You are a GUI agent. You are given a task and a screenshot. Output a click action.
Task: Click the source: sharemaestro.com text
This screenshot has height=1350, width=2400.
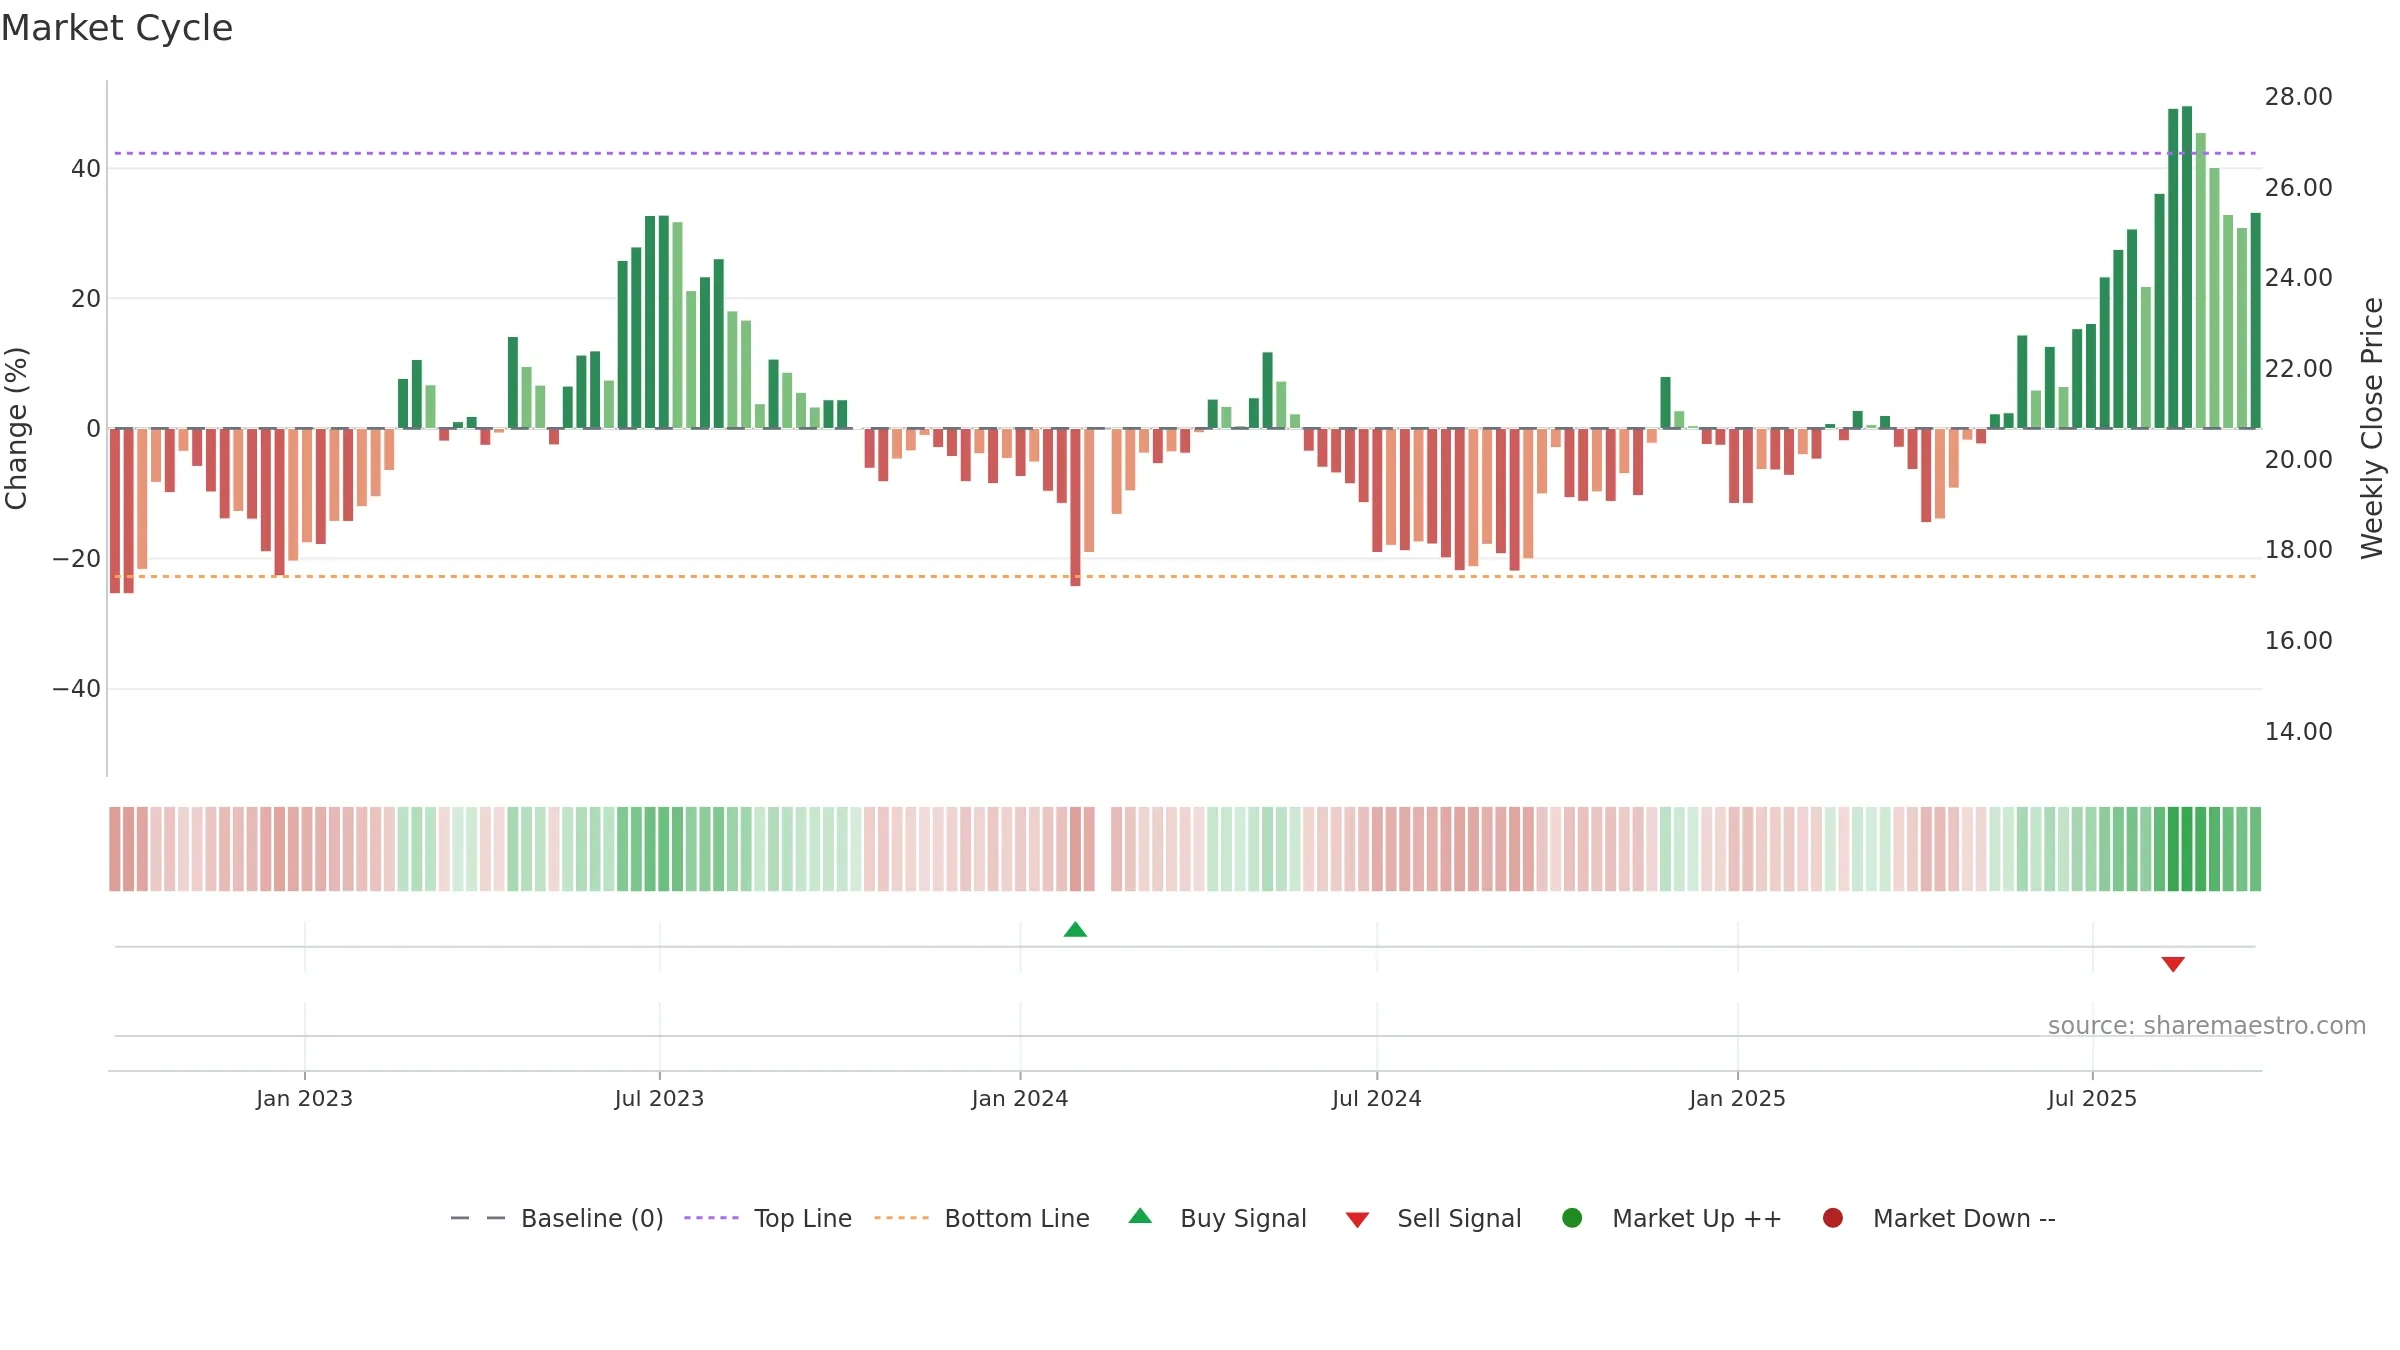coord(2207,1026)
